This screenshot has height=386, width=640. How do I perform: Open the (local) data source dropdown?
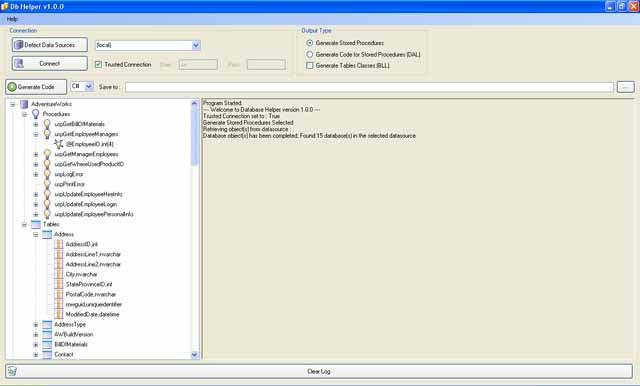[x=196, y=45]
